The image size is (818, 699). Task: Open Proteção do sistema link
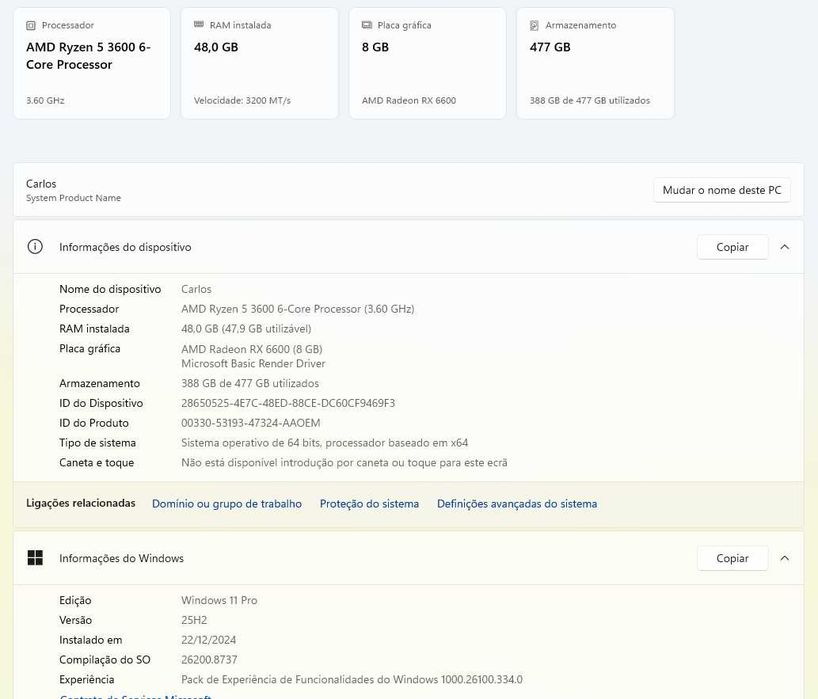(x=369, y=504)
